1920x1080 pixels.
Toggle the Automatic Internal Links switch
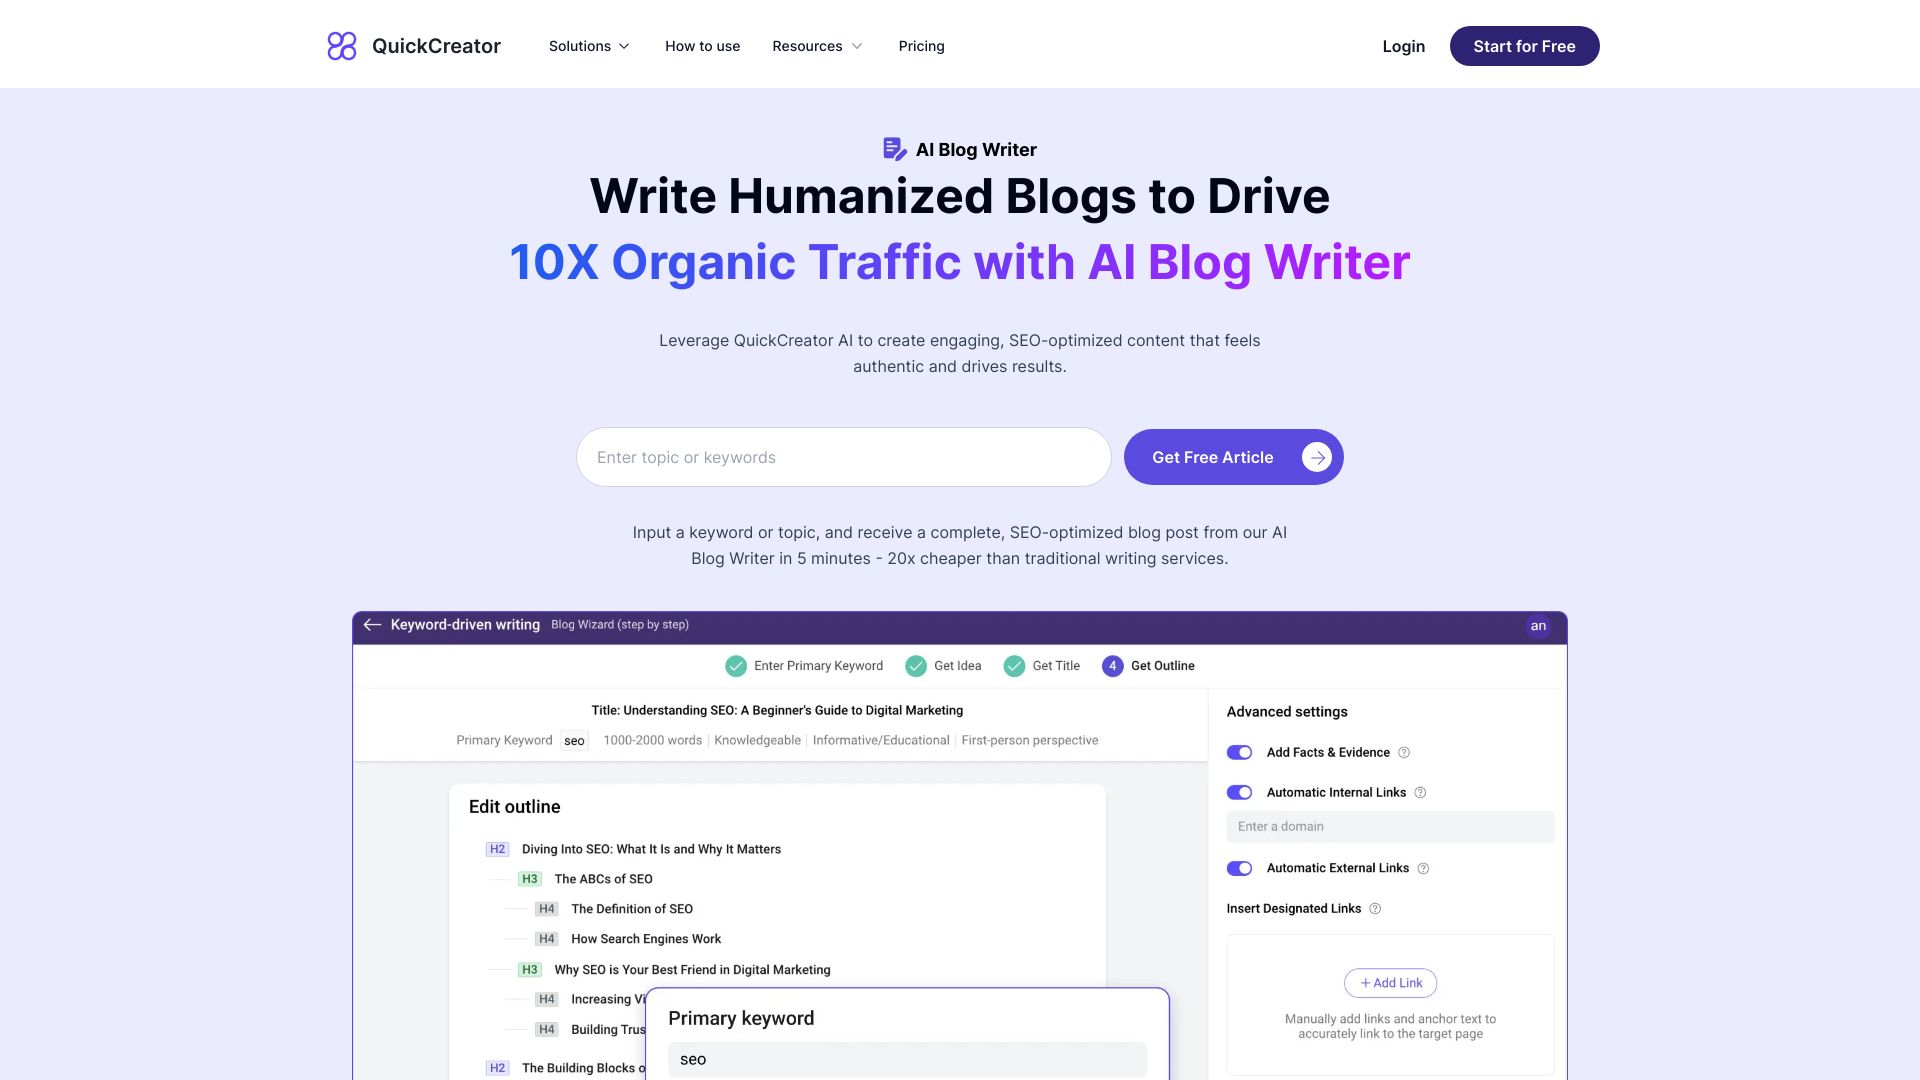point(1238,793)
